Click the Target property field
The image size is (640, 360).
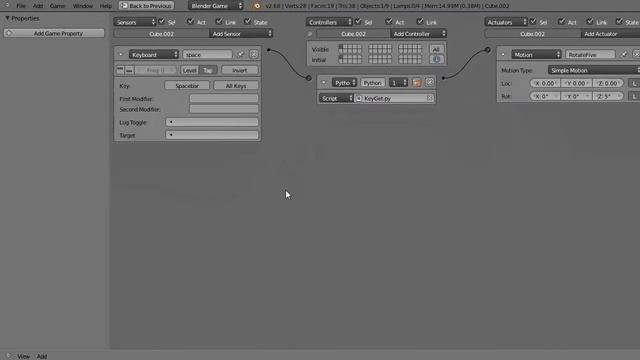coord(212,135)
